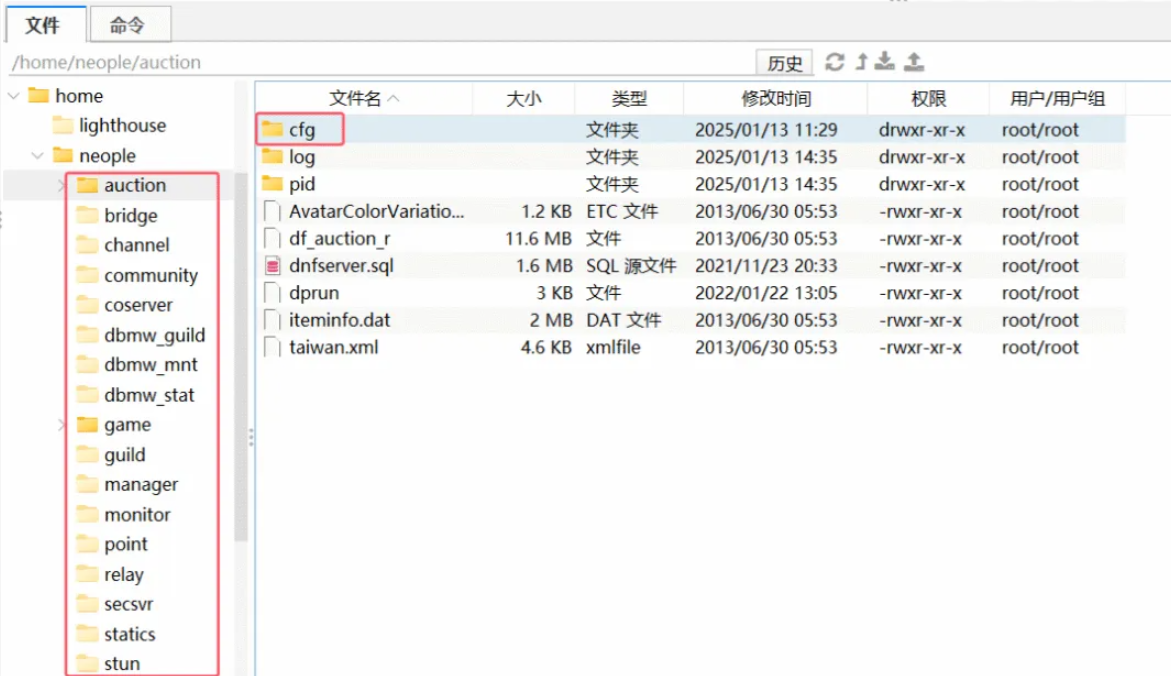Switch to the 文件 tab
Viewport: 1171px width, 676px height.
click(42, 26)
